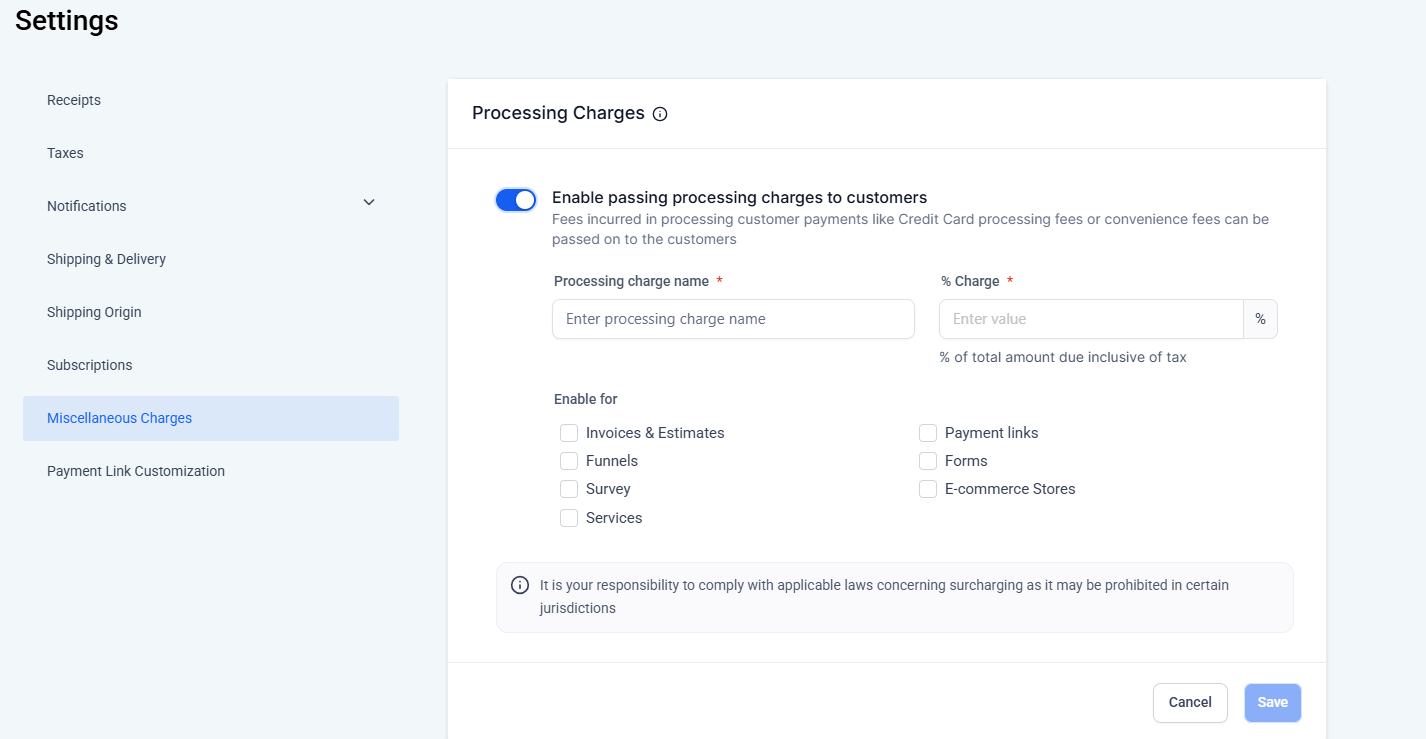The height and width of the screenshot is (739, 1426).
Task: Open the Receipts settings section
Action: pos(74,100)
